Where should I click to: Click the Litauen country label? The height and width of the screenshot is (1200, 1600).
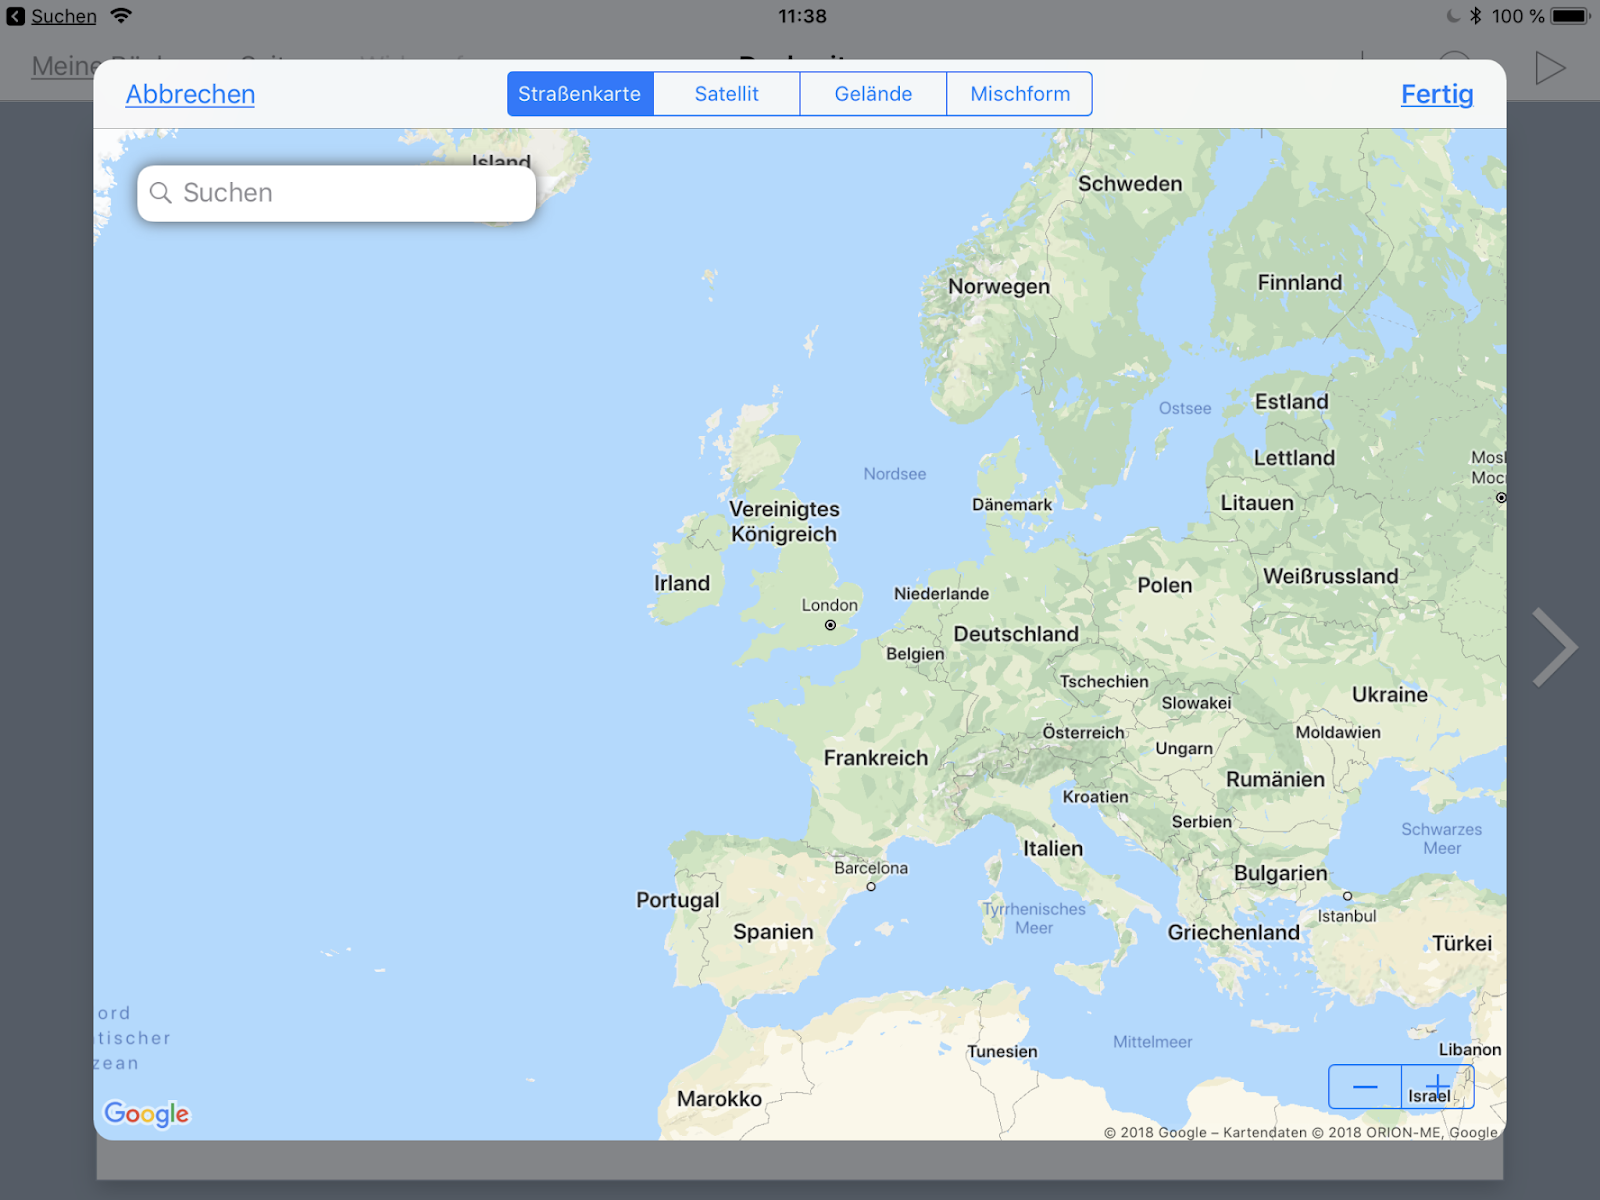click(x=1257, y=503)
